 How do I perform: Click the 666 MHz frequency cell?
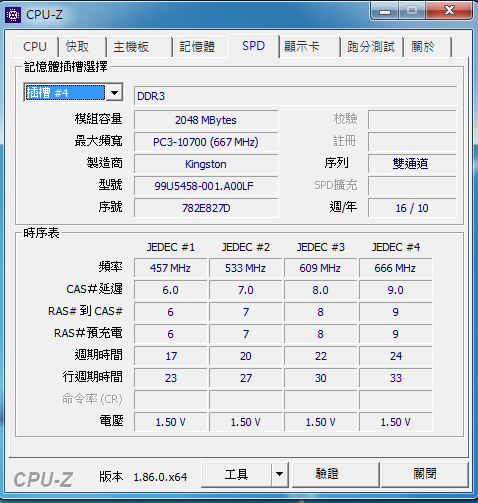(x=395, y=268)
